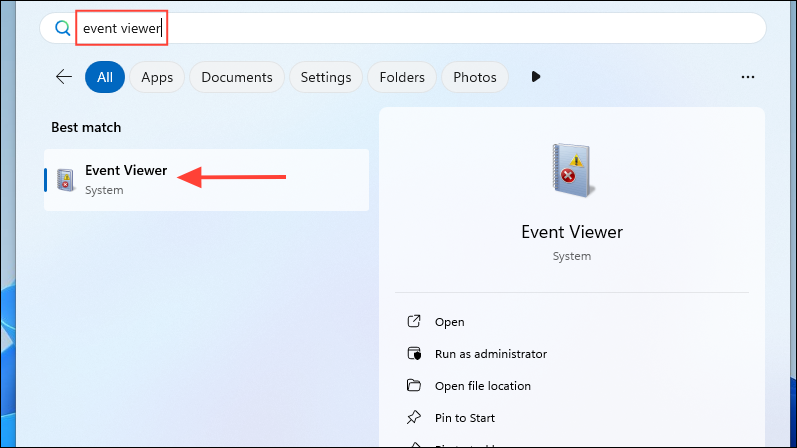Choose the Photos filter tab
797x448 pixels.
pos(475,77)
